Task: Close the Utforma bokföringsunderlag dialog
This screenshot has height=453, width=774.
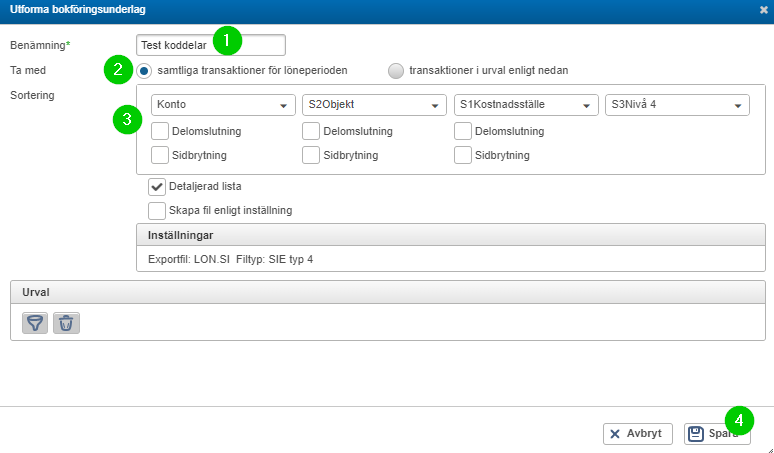Action: [x=764, y=10]
